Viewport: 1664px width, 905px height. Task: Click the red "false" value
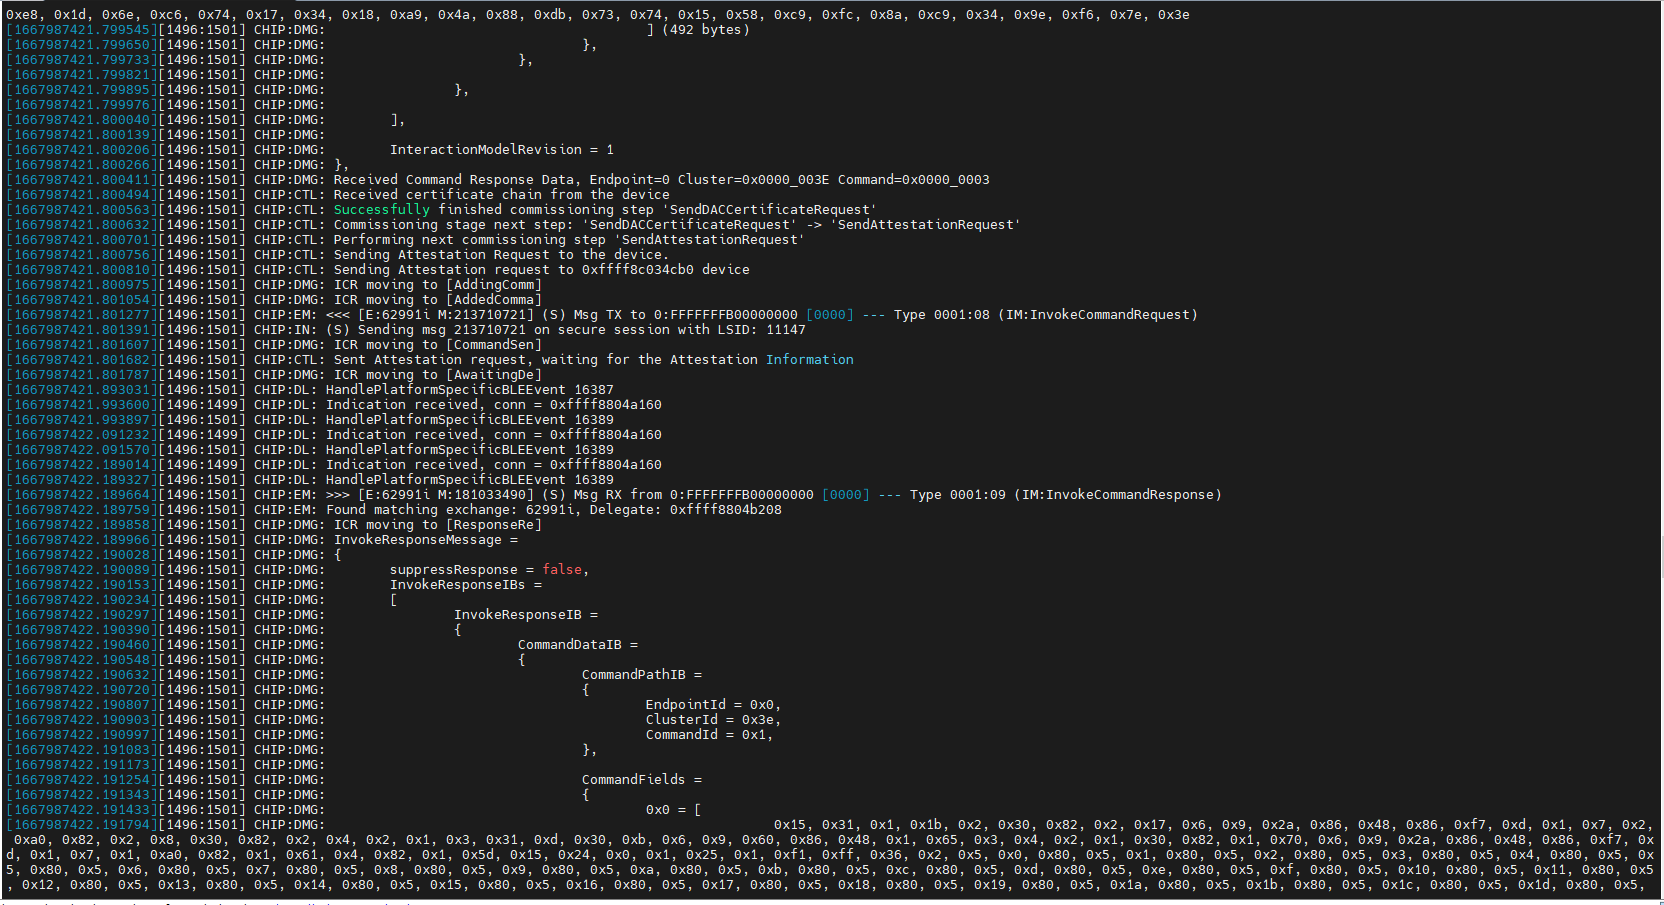click(x=562, y=570)
